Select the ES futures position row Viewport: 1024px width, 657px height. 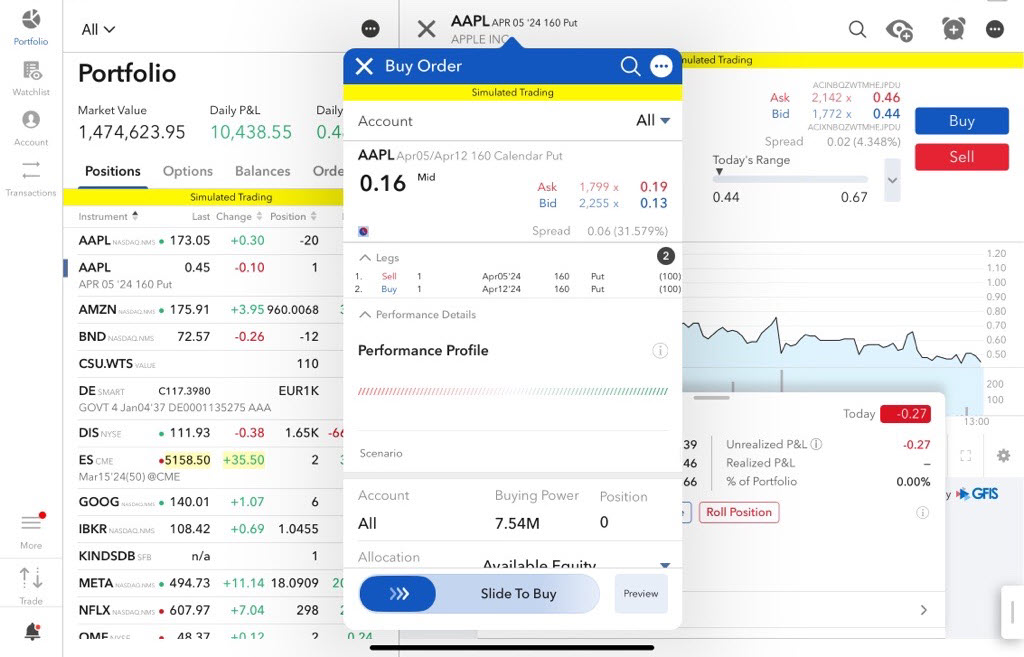click(x=203, y=468)
